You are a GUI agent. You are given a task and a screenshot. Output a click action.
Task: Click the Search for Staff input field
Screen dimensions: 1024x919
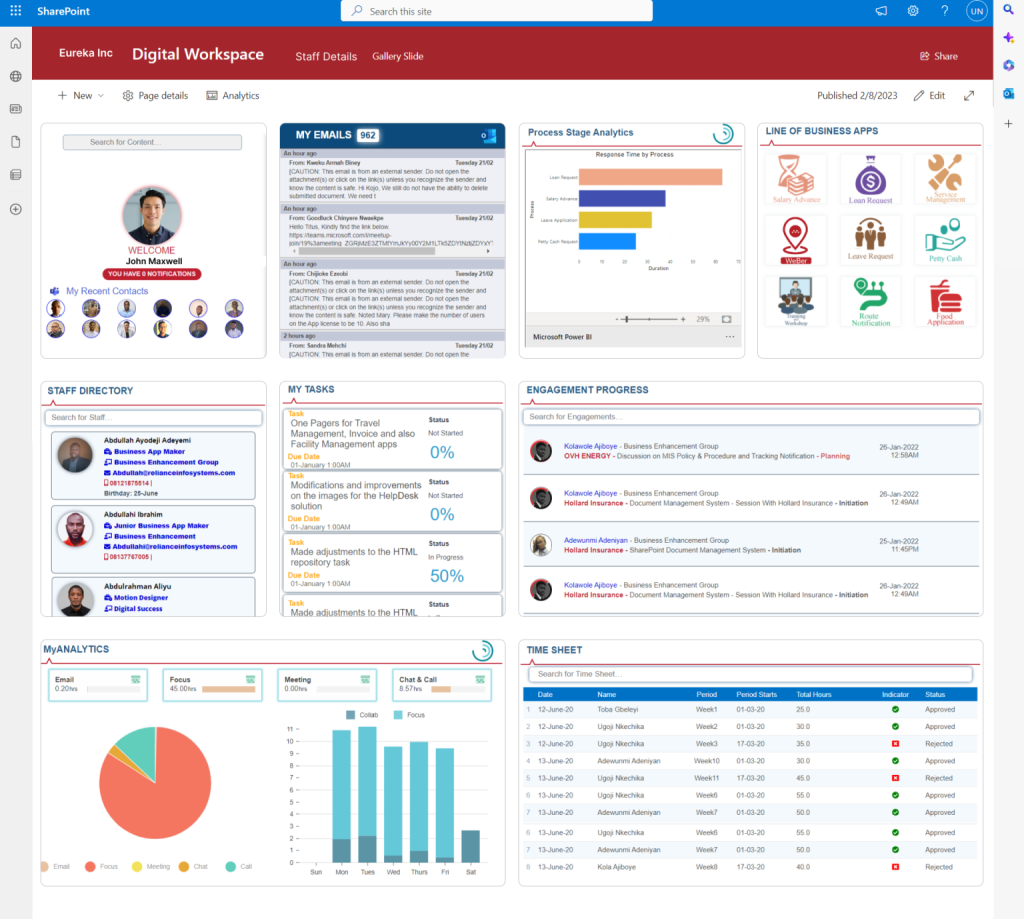pyautogui.click(x=153, y=417)
